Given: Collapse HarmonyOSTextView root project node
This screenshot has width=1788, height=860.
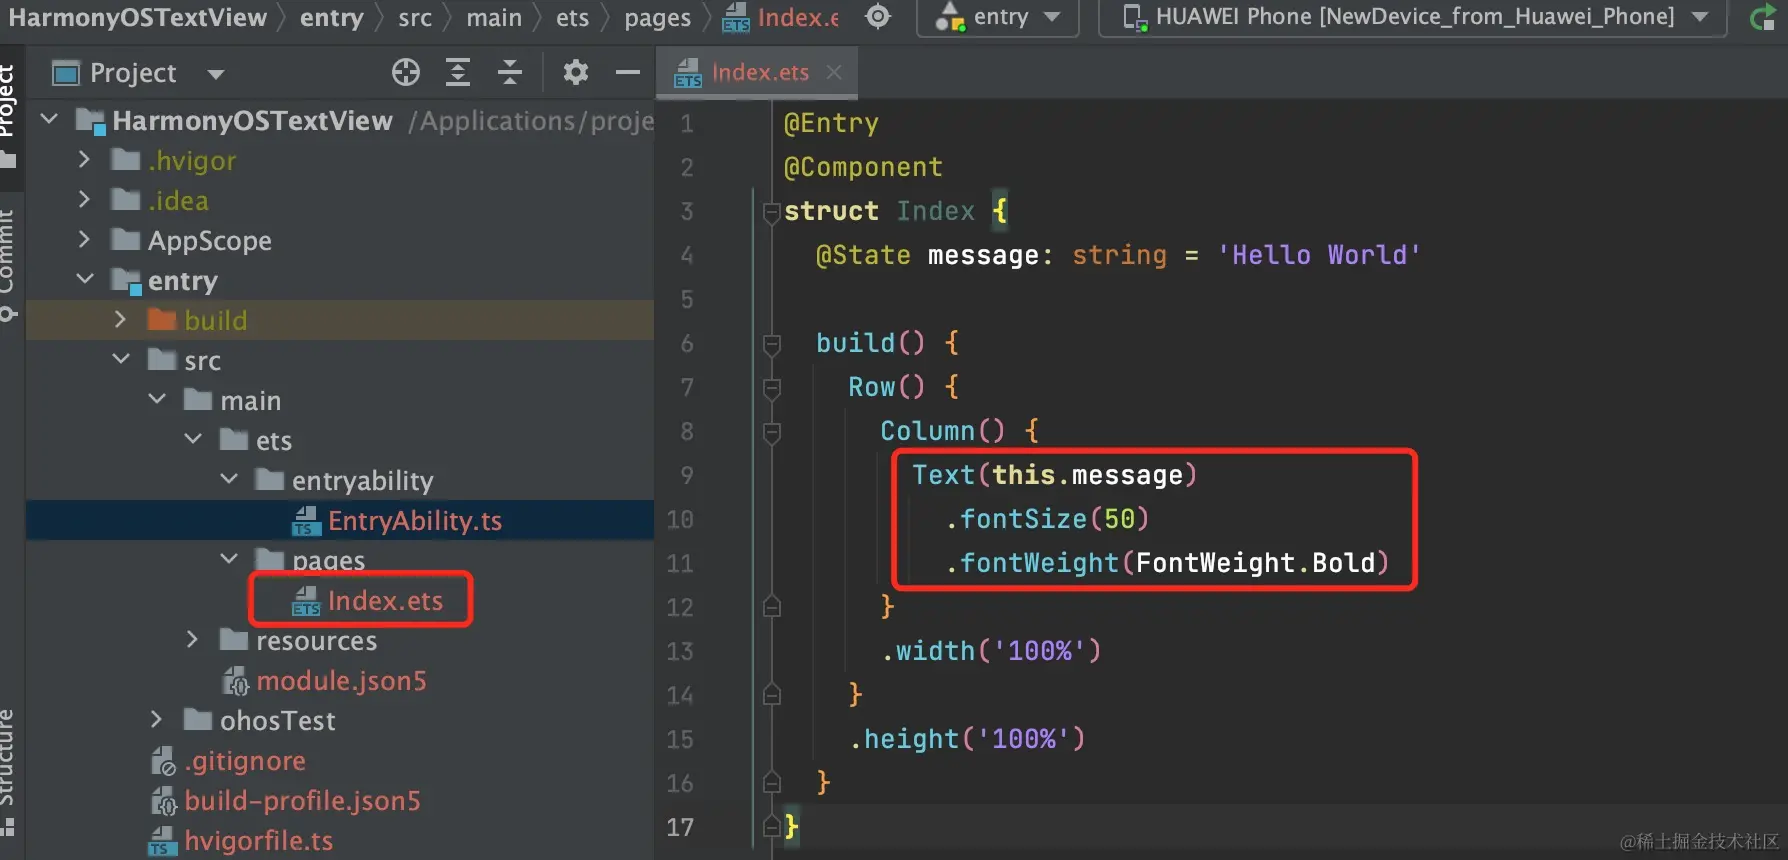Looking at the screenshot, I should [48, 120].
